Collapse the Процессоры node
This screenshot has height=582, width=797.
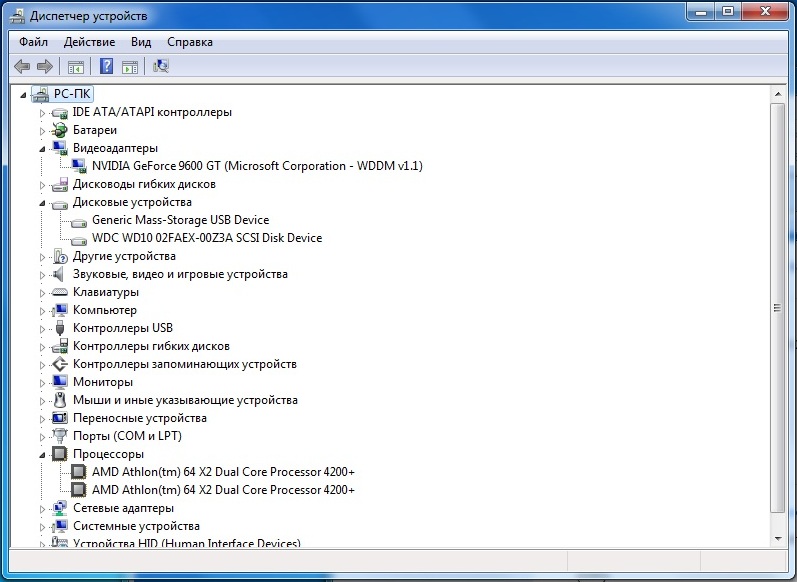pos(43,454)
